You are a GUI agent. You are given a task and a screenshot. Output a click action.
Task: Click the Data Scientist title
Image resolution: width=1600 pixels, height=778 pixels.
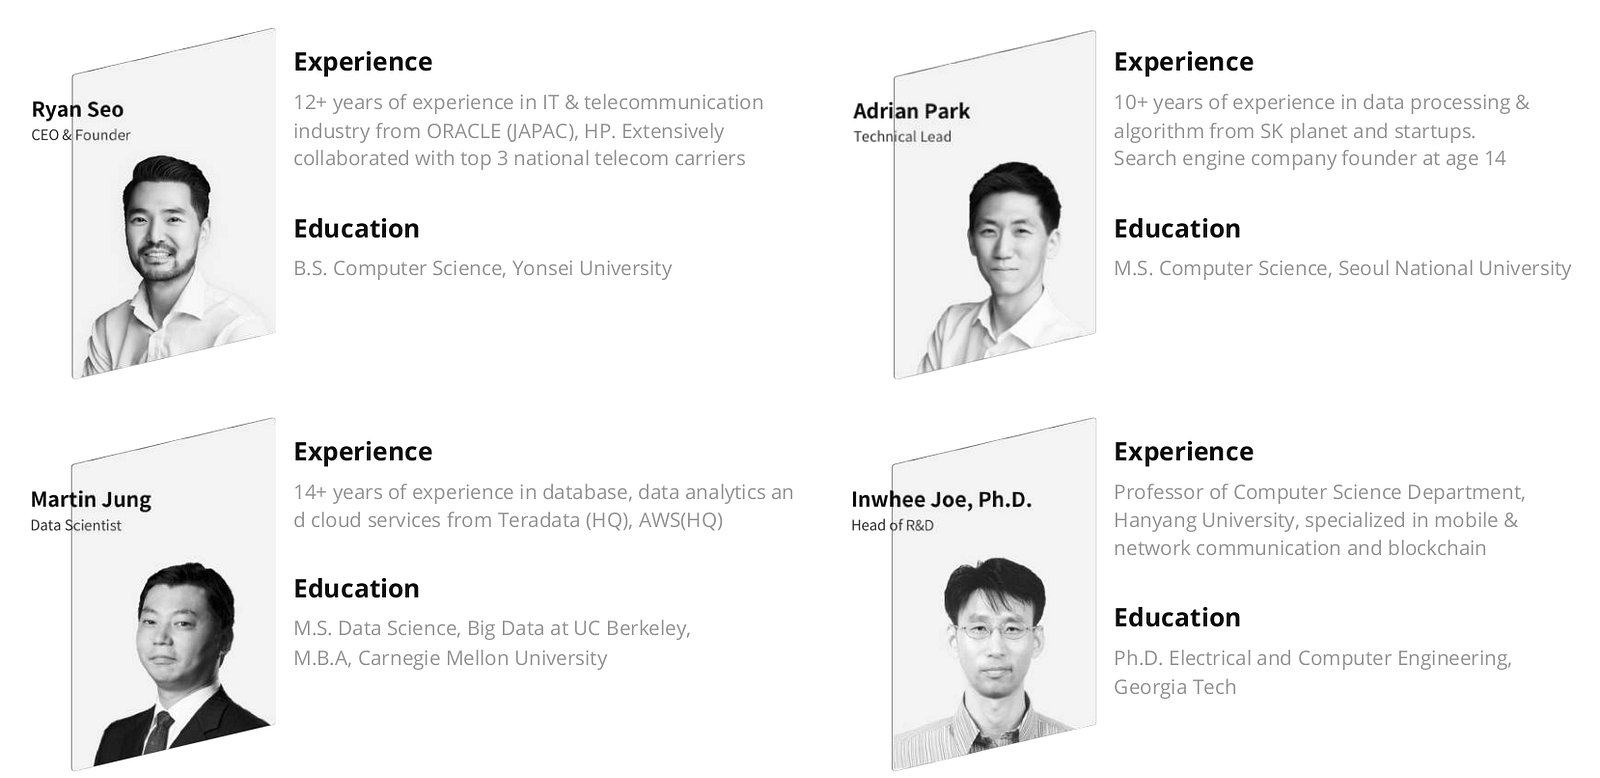point(75,525)
